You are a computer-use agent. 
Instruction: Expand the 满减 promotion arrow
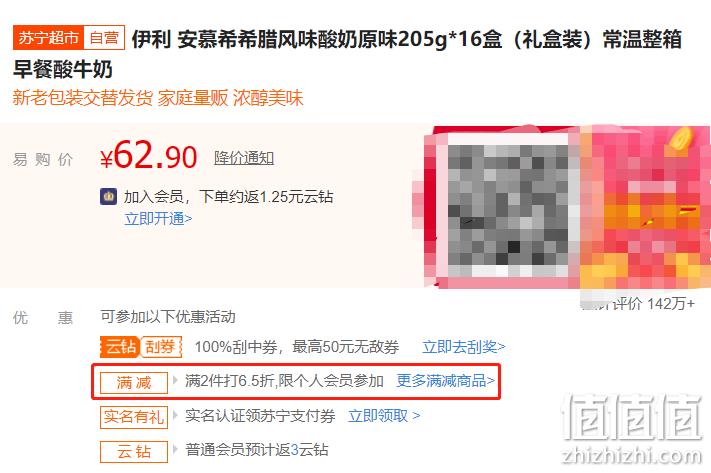pyautogui.click(x=175, y=380)
